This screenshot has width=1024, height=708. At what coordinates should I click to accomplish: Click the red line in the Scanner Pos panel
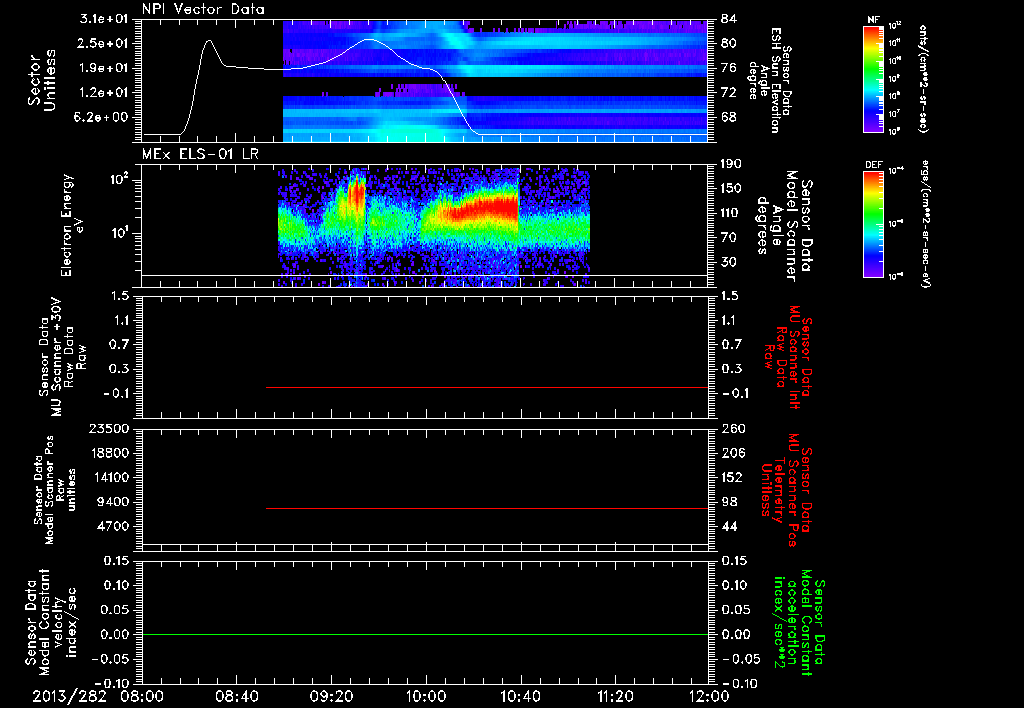(487, 508)
